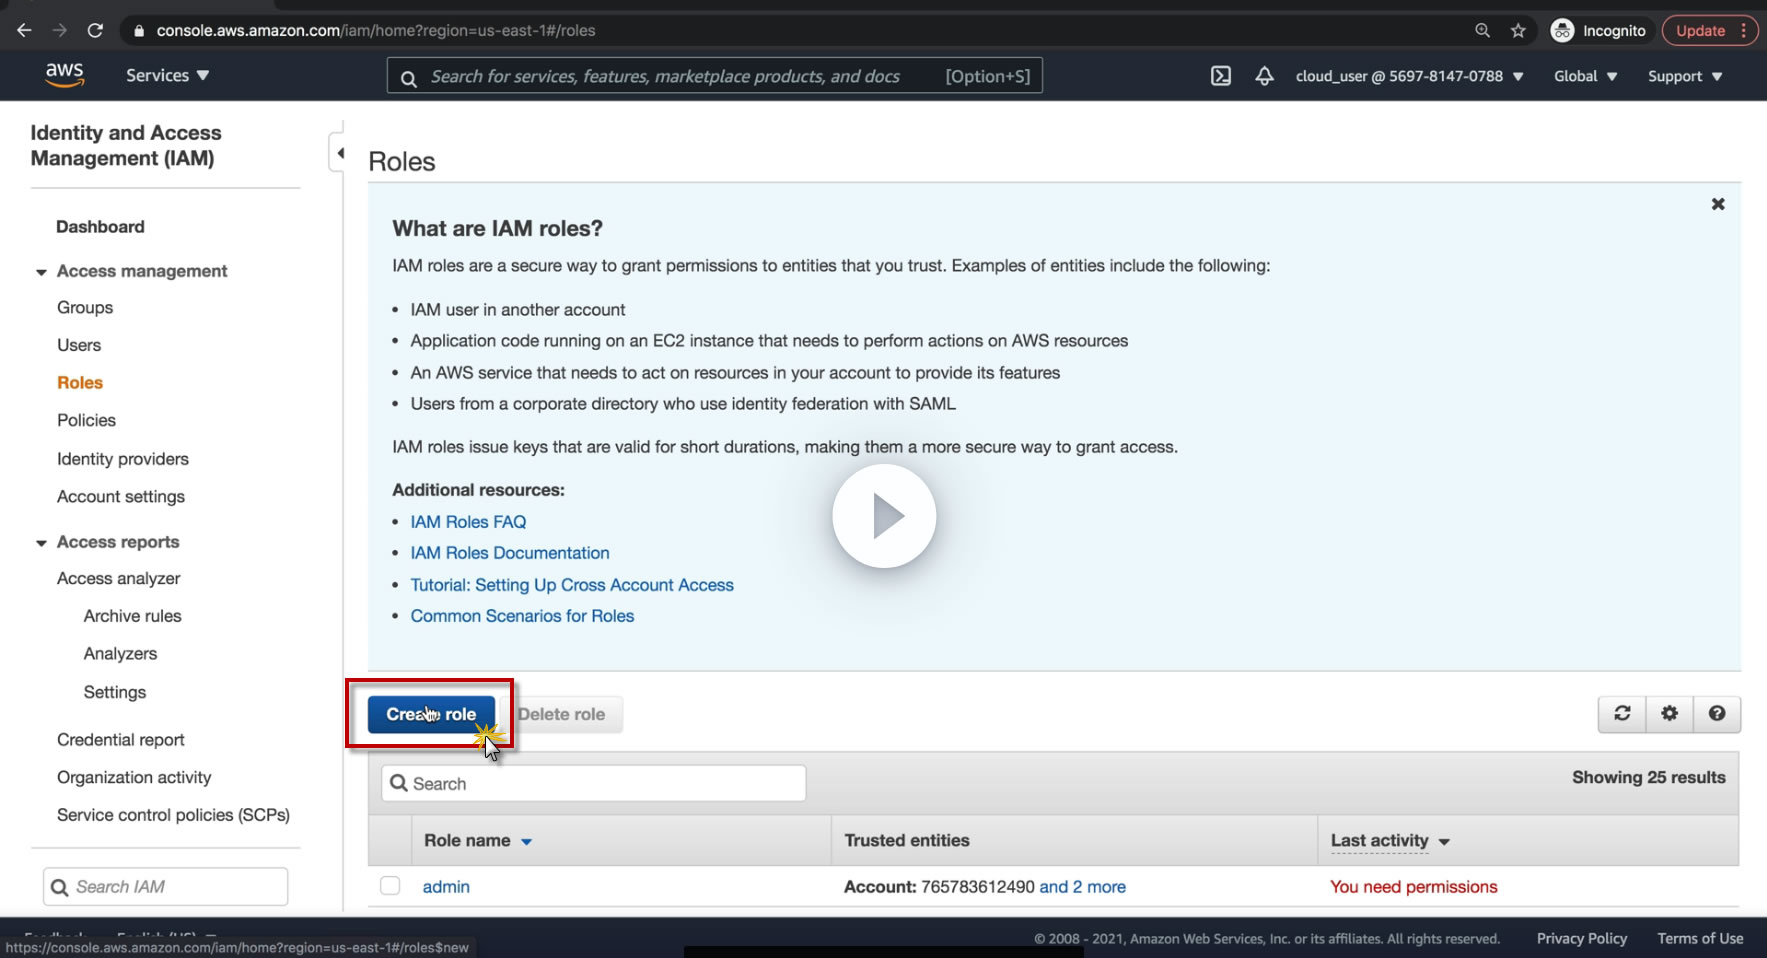Collapse the Access management section
This screenshot has width=1767, height=958.
pos(41,272)
